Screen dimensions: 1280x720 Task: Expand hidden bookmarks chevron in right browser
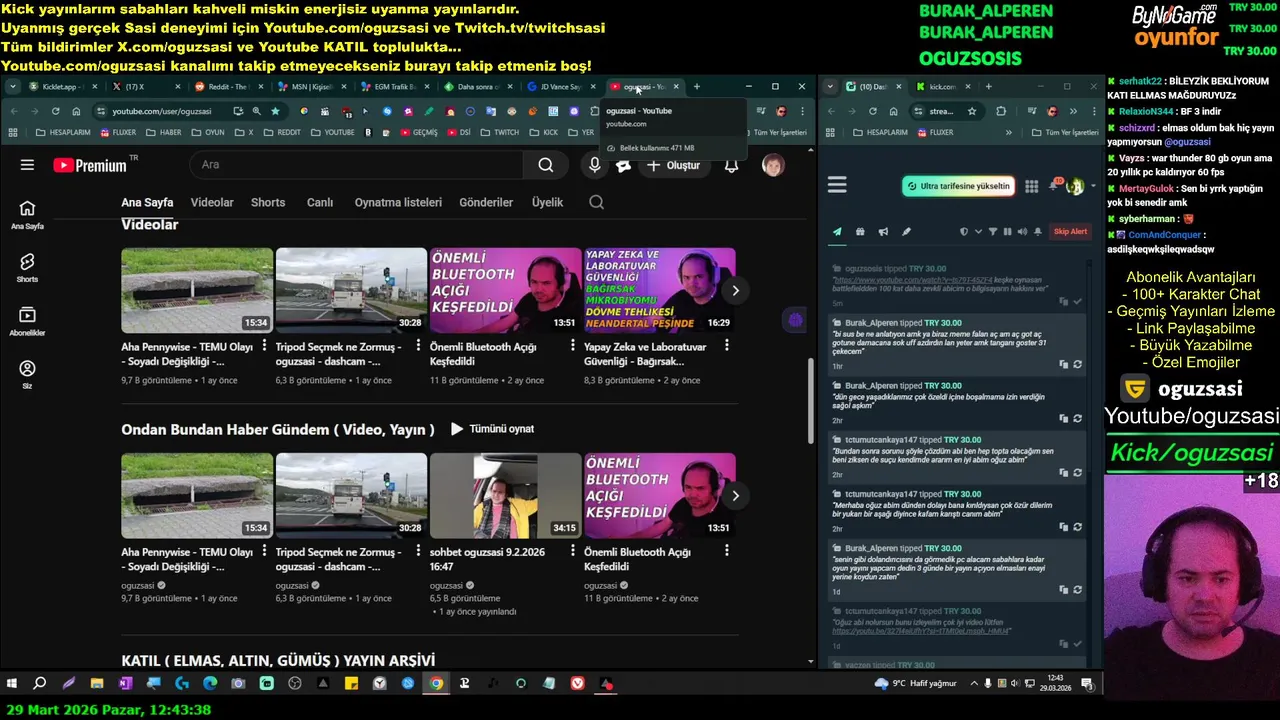point(1008,132)
